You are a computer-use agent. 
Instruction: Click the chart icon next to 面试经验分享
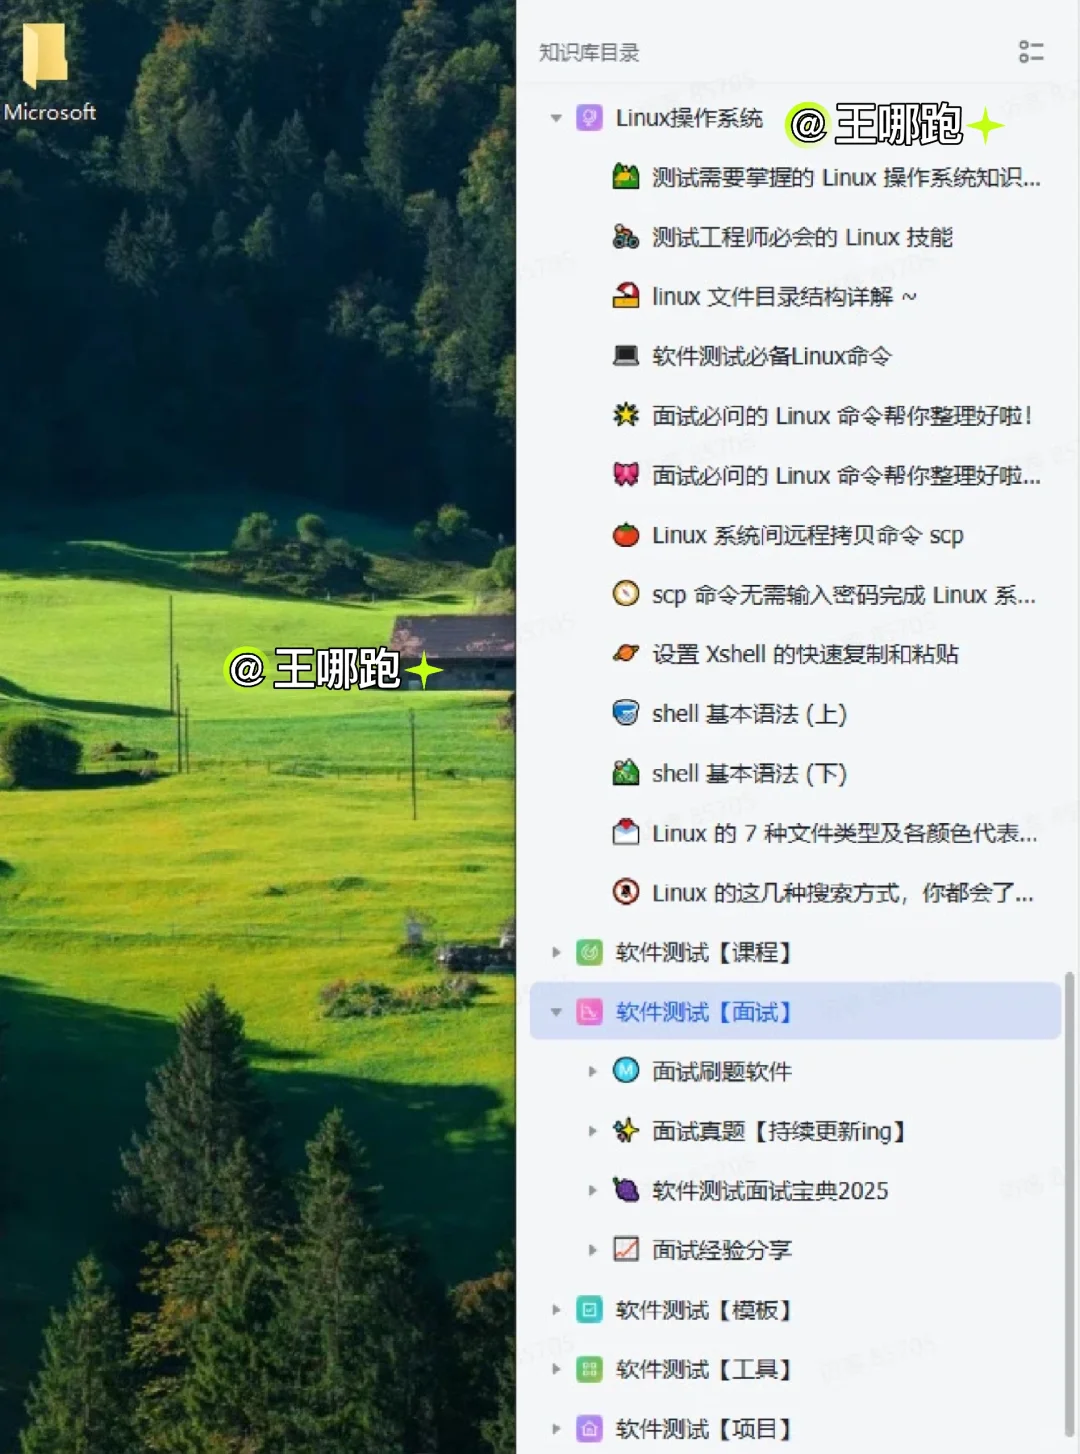click(x=624, y=1249)
